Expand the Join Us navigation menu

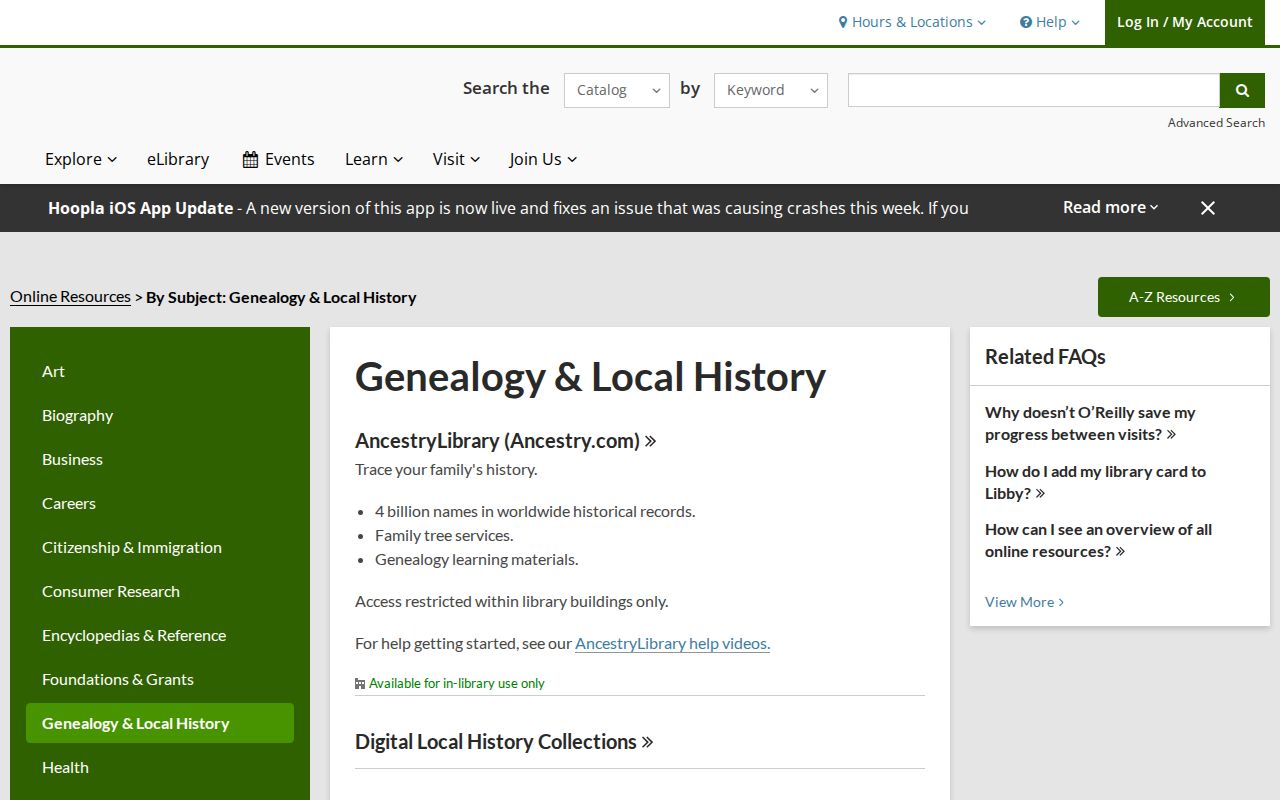coord(543,159)
